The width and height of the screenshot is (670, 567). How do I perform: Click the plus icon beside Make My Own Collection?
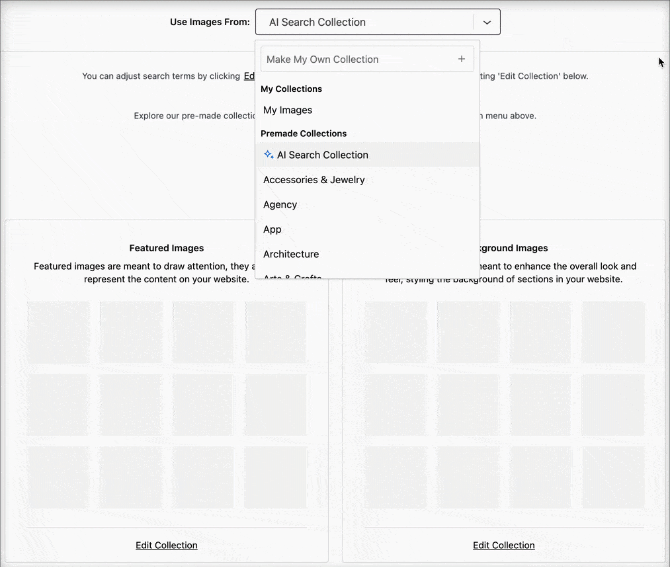tap(461, 59)
